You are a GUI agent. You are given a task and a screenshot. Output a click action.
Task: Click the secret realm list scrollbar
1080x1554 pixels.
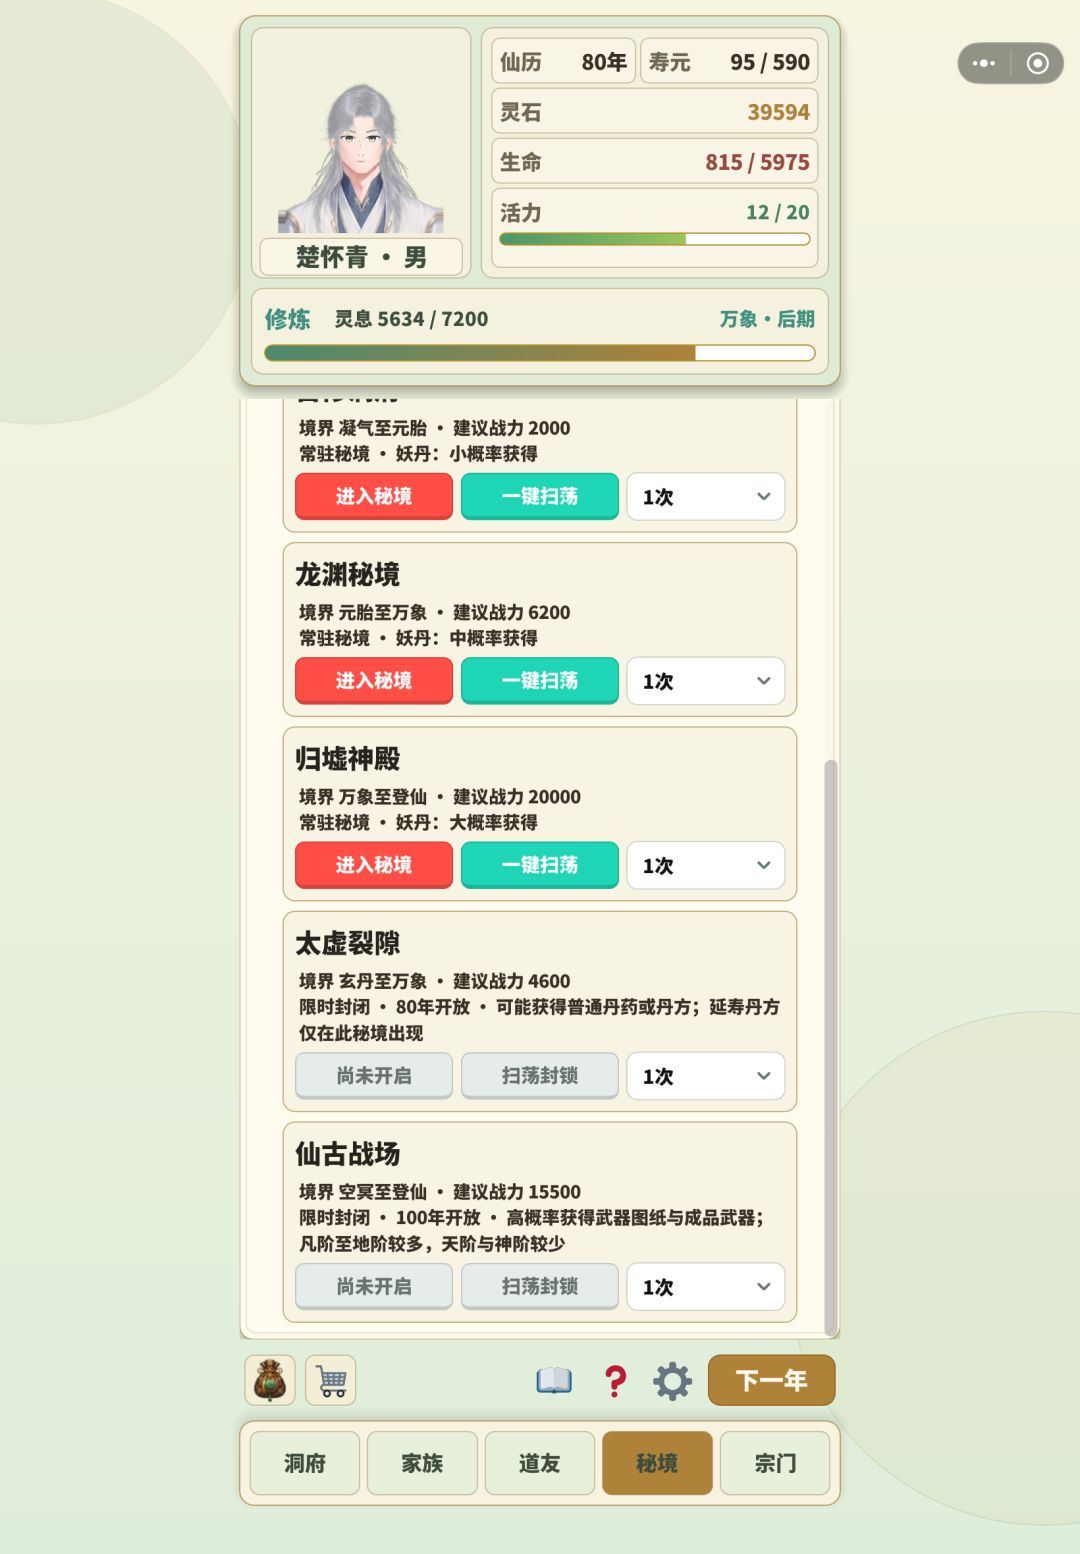point(830,1045)
